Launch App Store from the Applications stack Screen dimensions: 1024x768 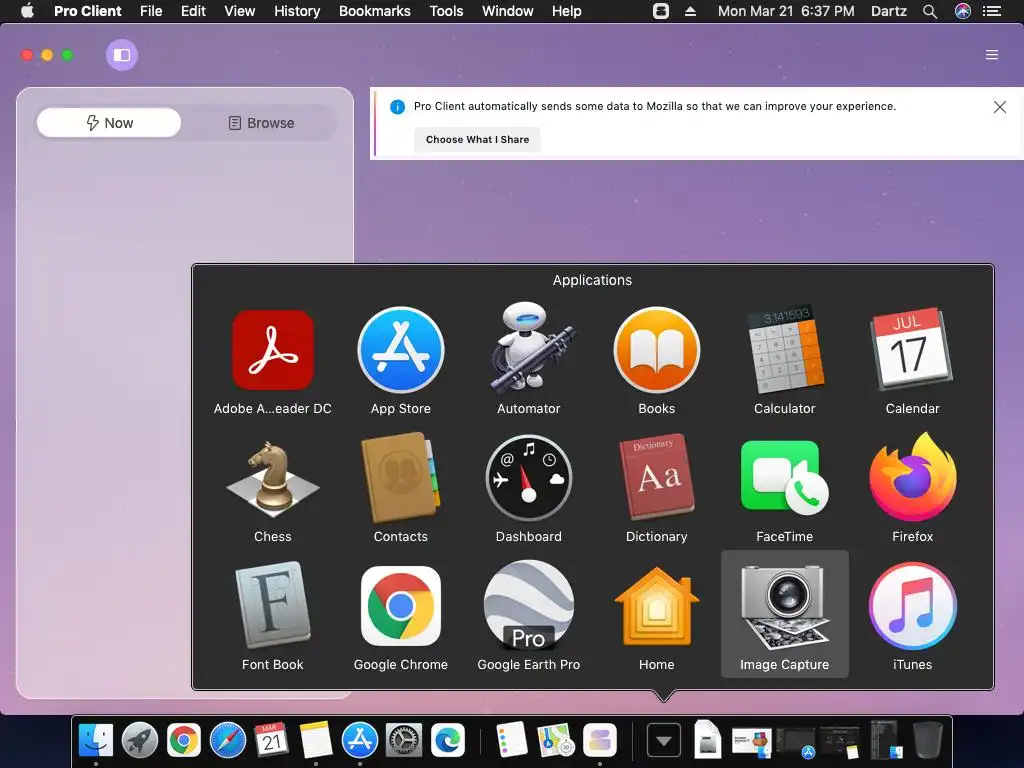pyautogui.click(x=400, y=351)
